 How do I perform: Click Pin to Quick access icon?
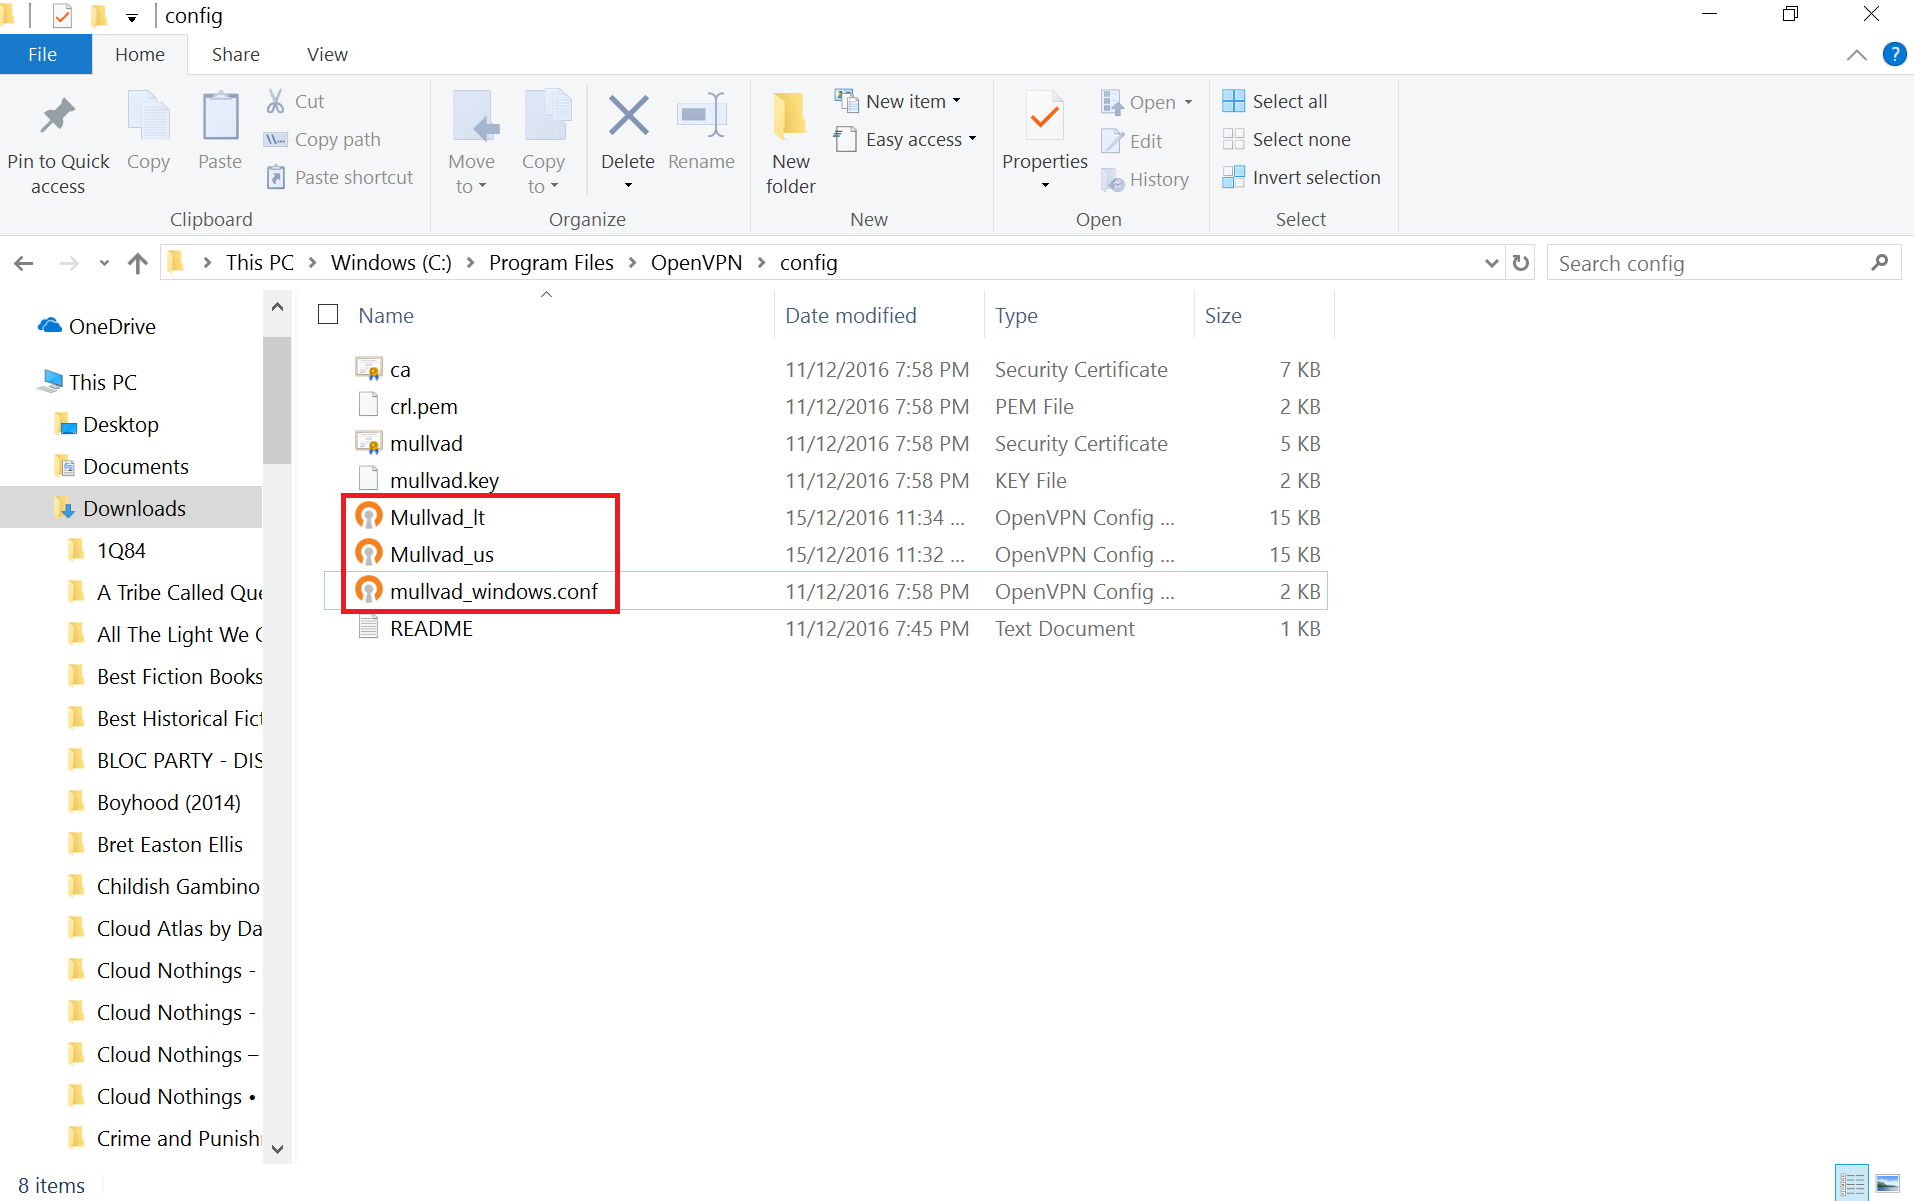58,118
